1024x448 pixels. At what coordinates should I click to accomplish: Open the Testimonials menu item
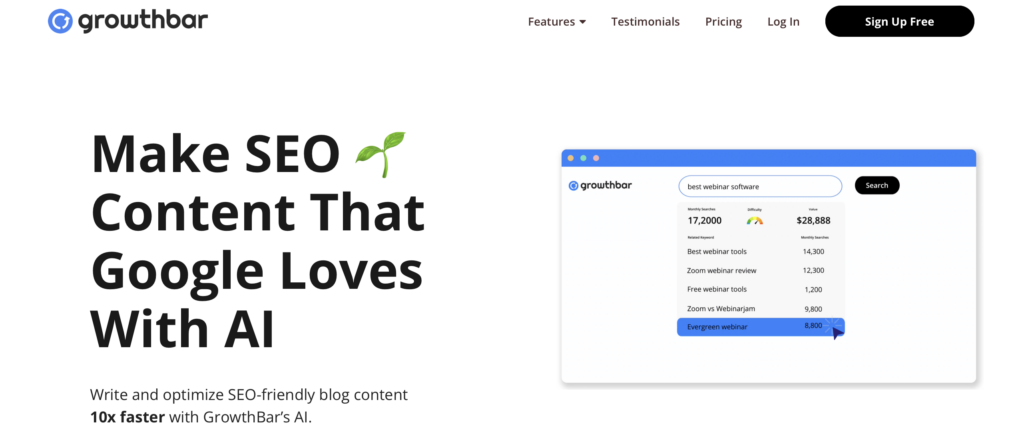pyautogui.click(x=645, y=21)
